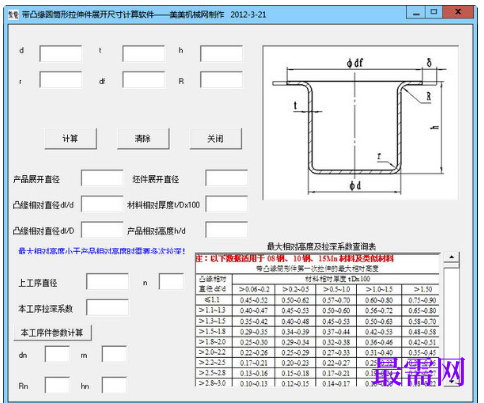Focus the h height input field

click(221, 54)
